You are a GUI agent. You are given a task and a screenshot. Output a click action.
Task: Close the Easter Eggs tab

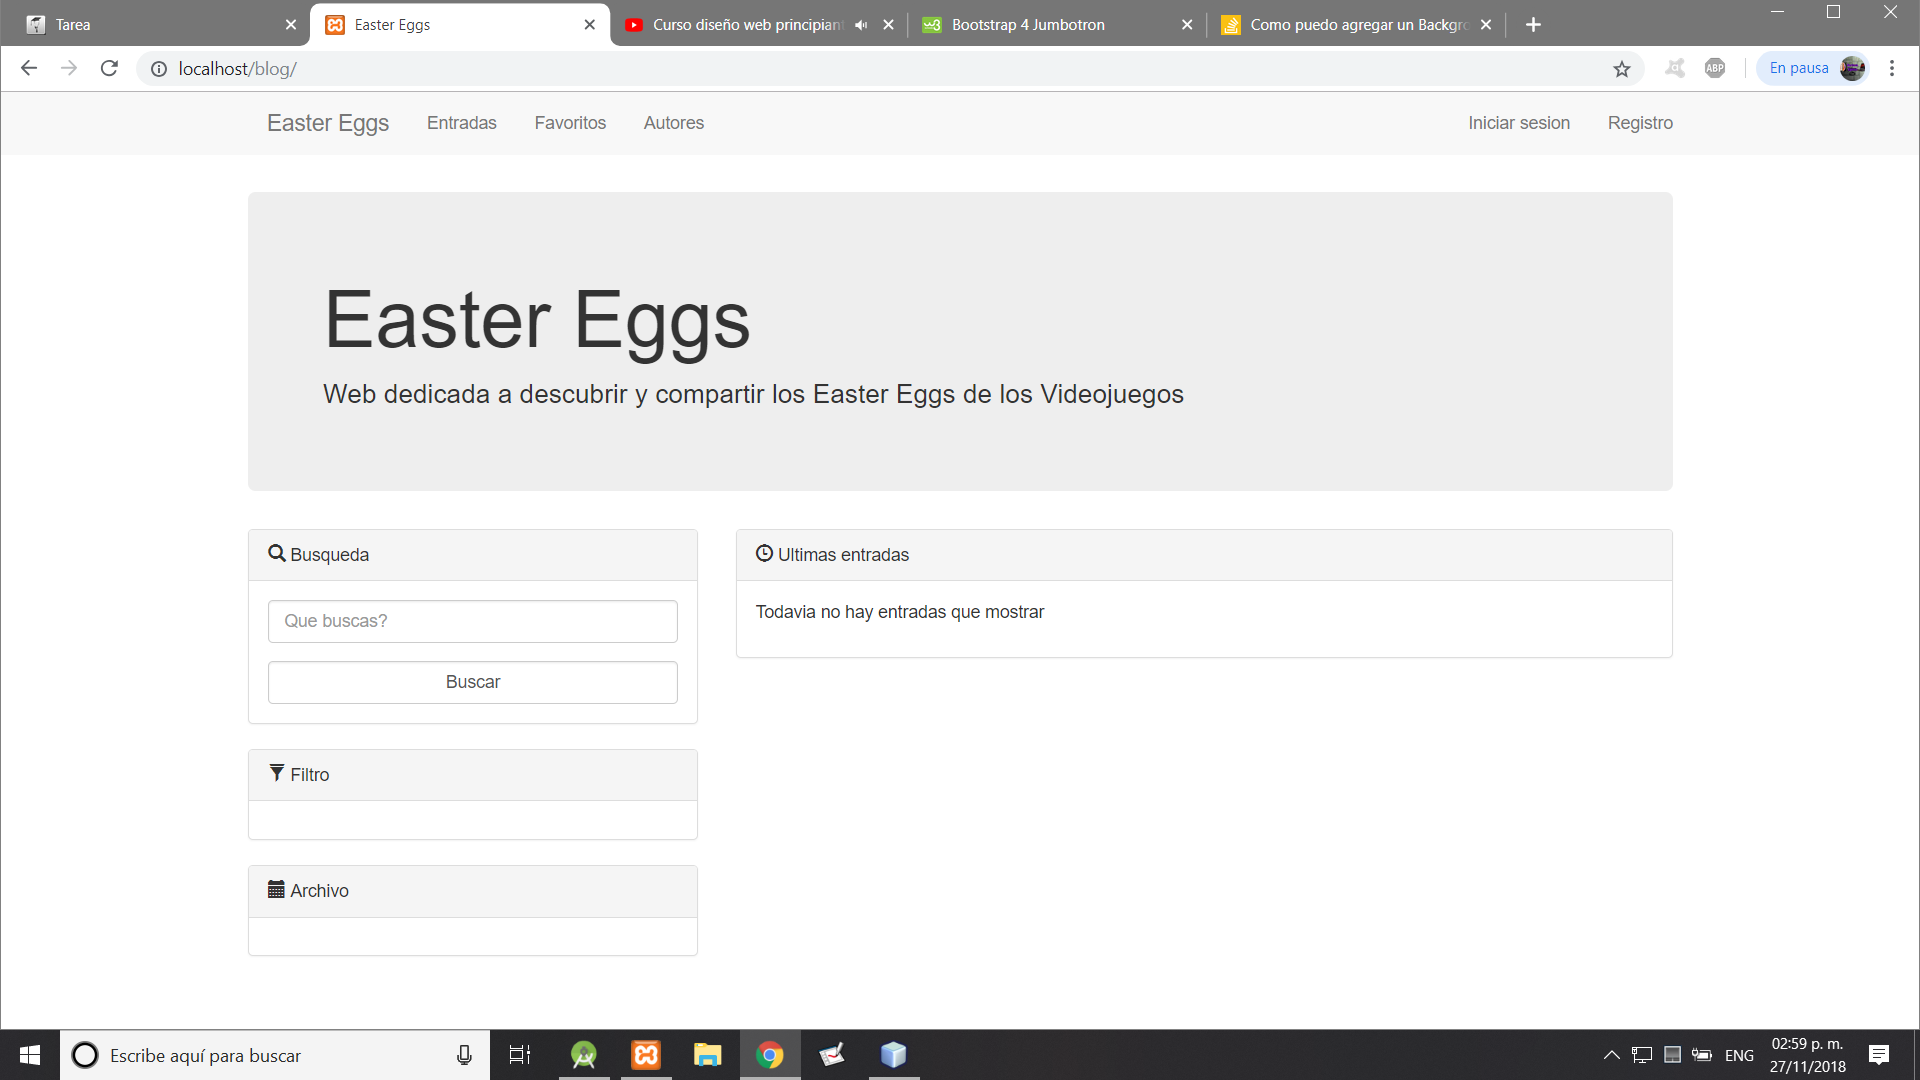pos(589,25)
